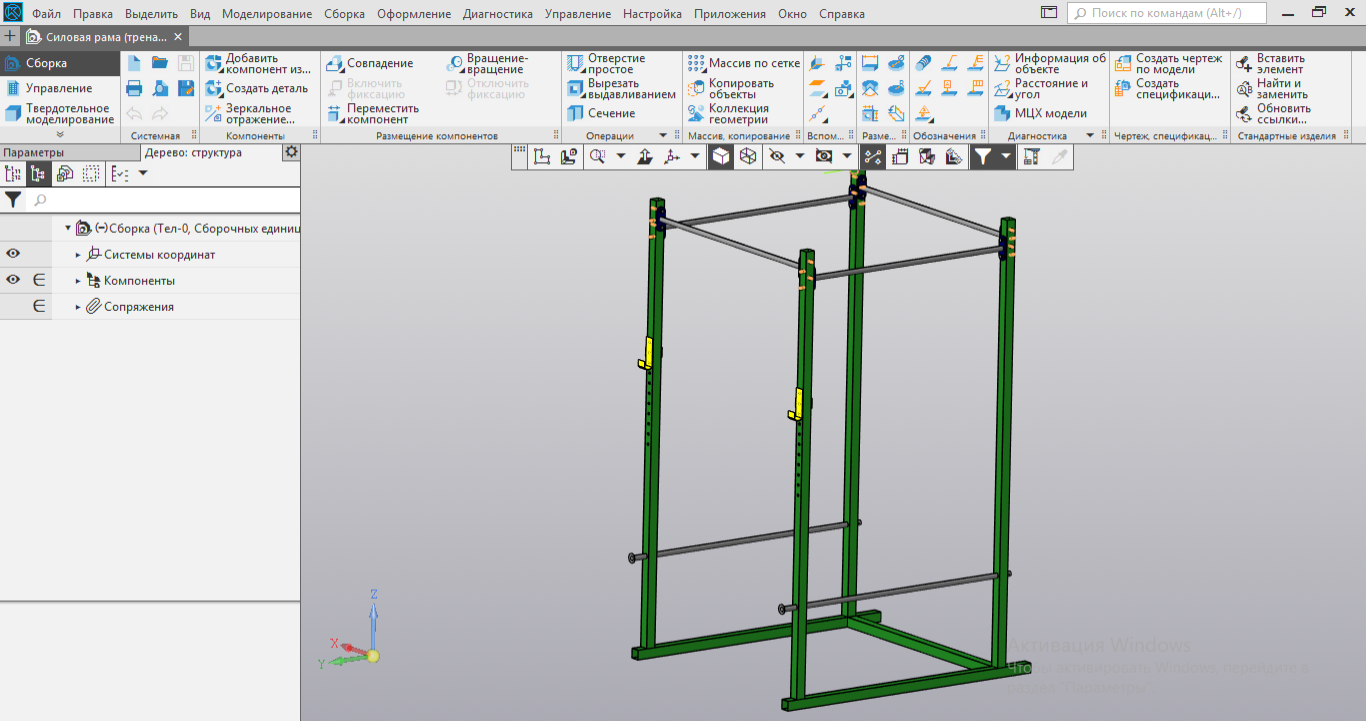Toggle the white filter funnel in view toolbar
The width and height of the screenshot is (1366, 721).
point(983,156)
